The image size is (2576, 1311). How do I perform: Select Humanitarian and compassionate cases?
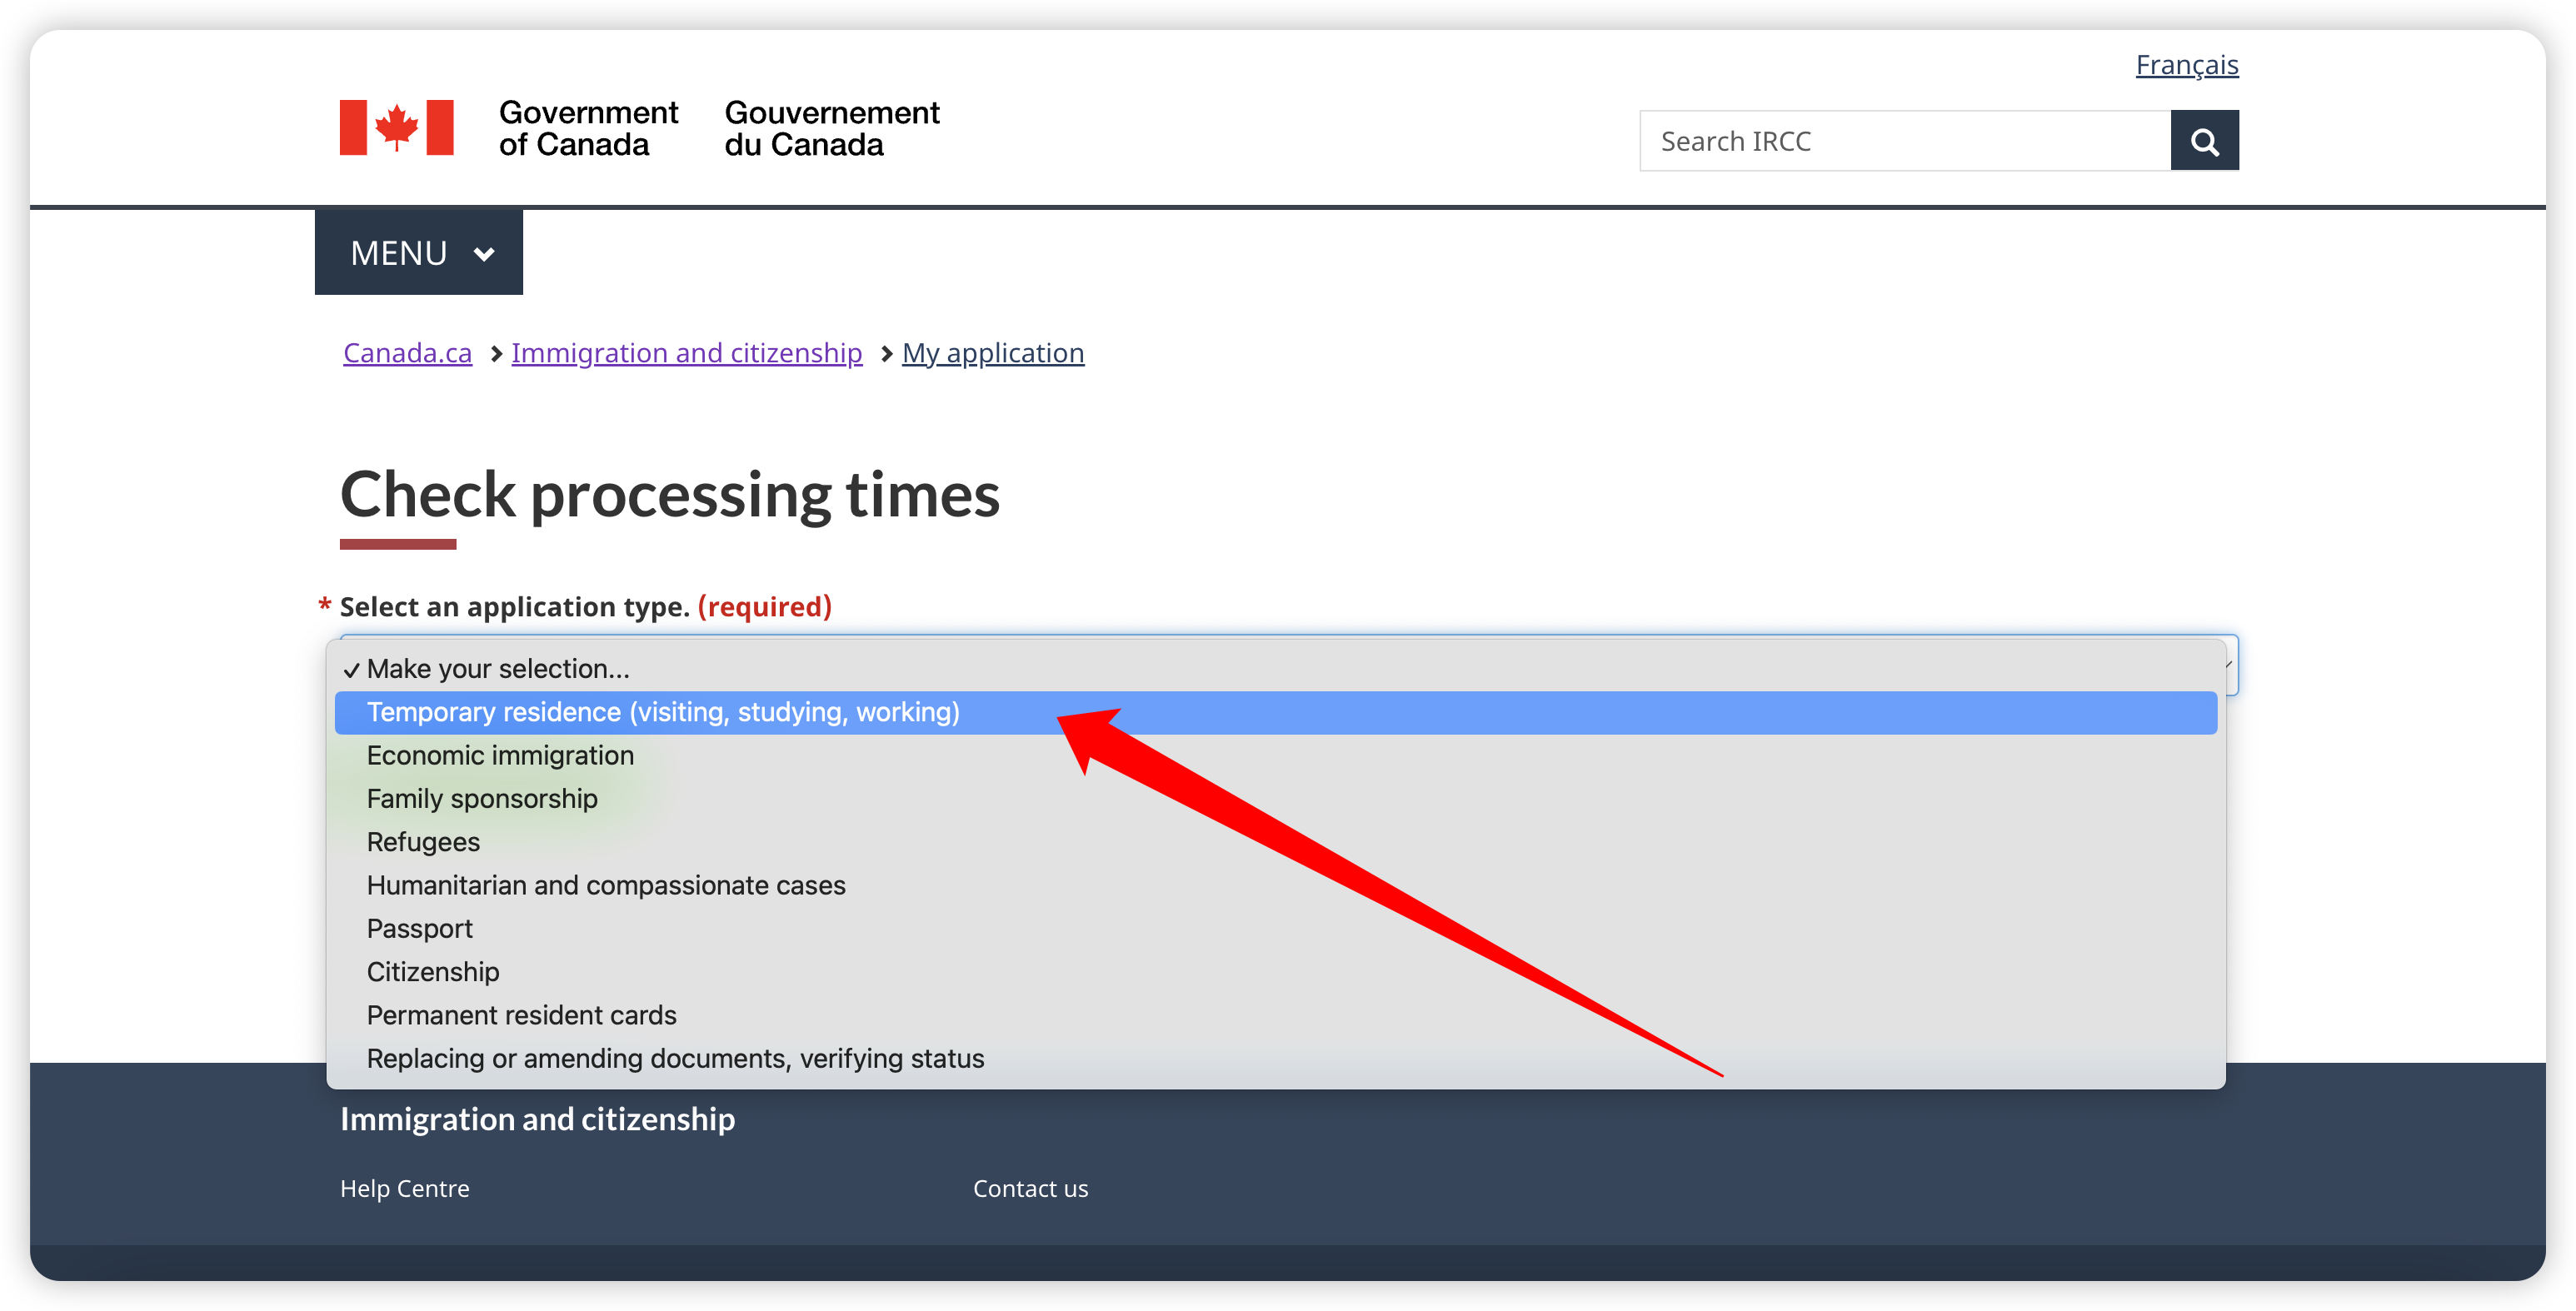pyautogui.click(x=1276, y=886)
